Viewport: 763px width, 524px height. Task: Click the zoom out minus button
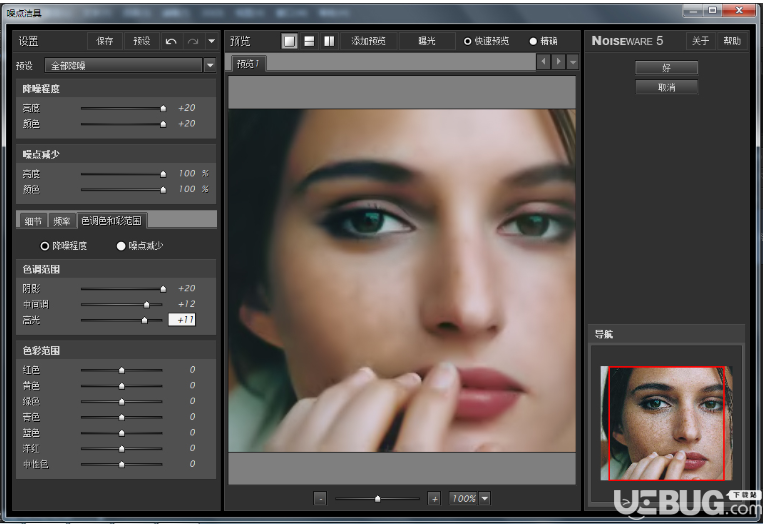coord(320,499)
